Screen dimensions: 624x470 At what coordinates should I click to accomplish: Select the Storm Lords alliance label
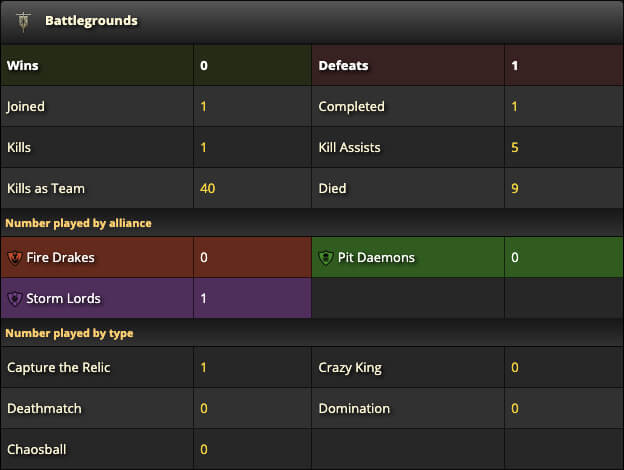click(x=63, y=298)
